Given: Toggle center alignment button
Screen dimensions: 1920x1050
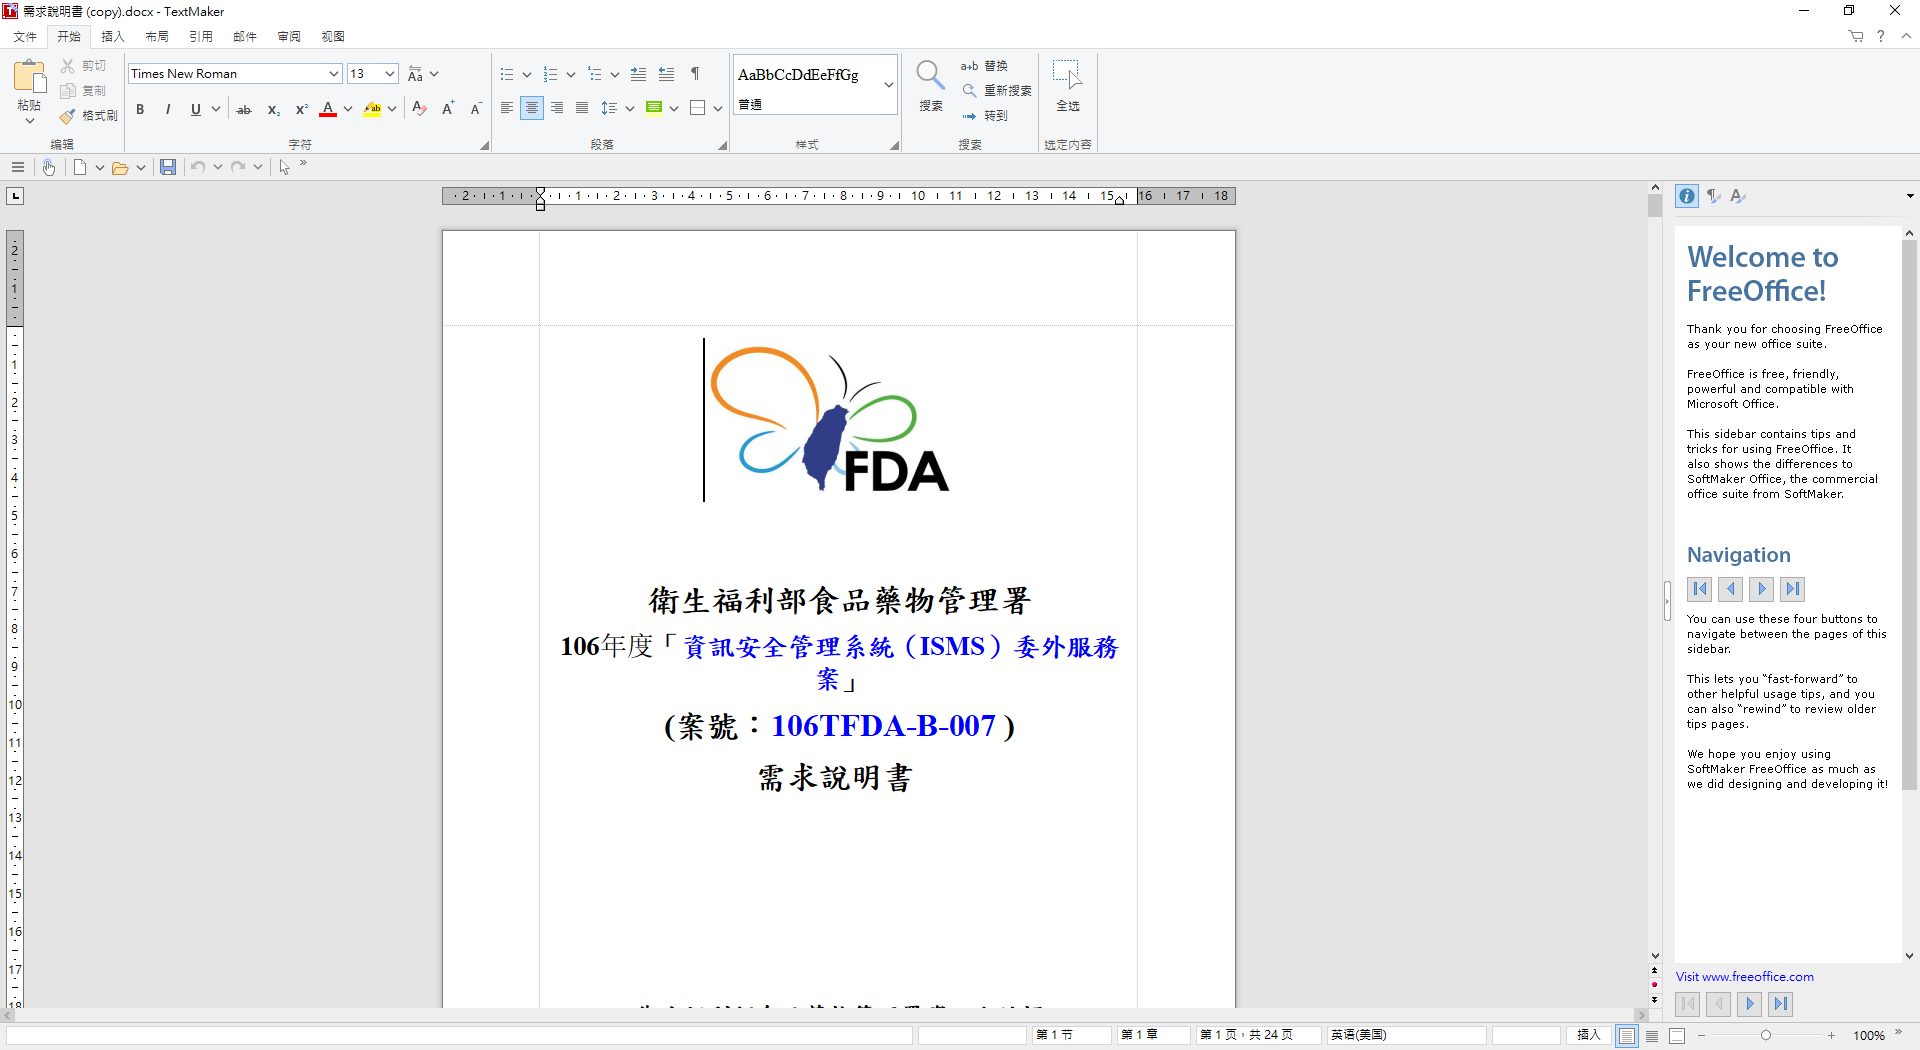Looking at the screenshot, I should click(532, 108).
